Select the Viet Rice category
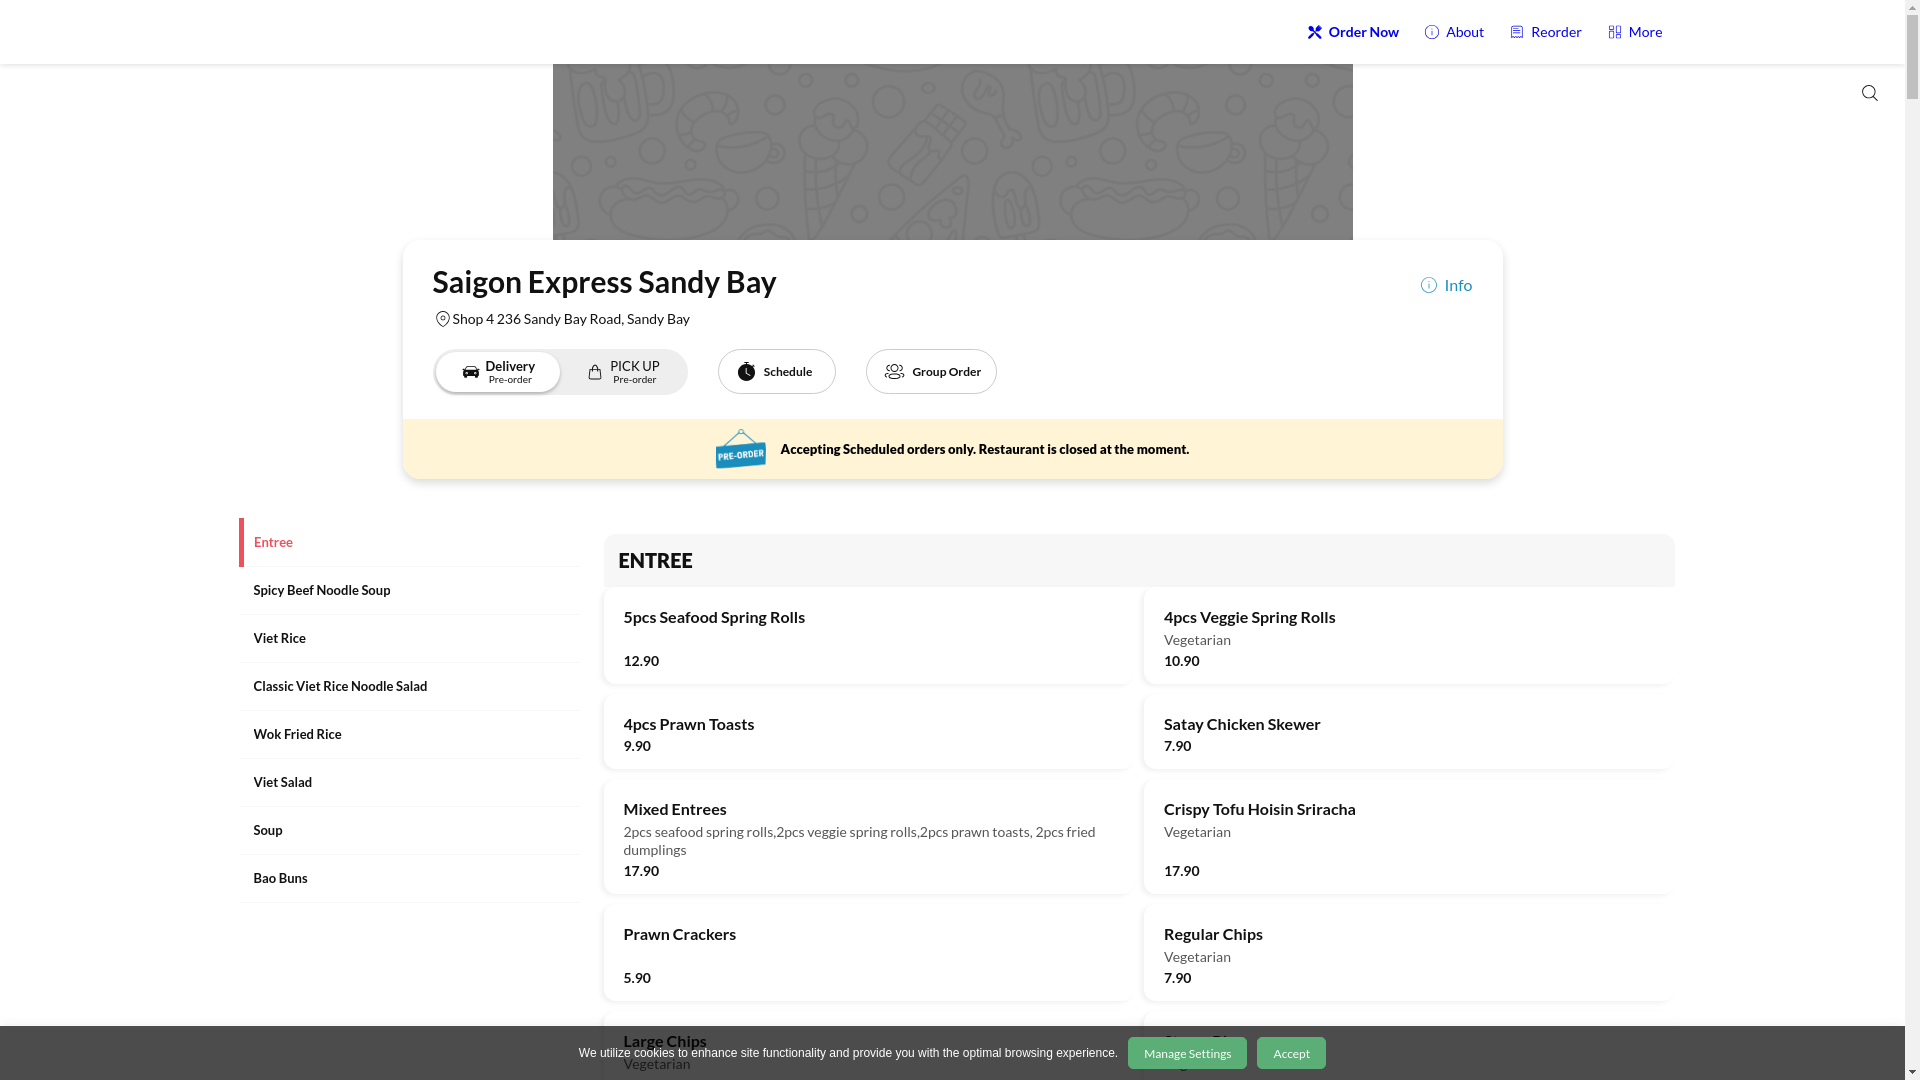 click(408, 638)
